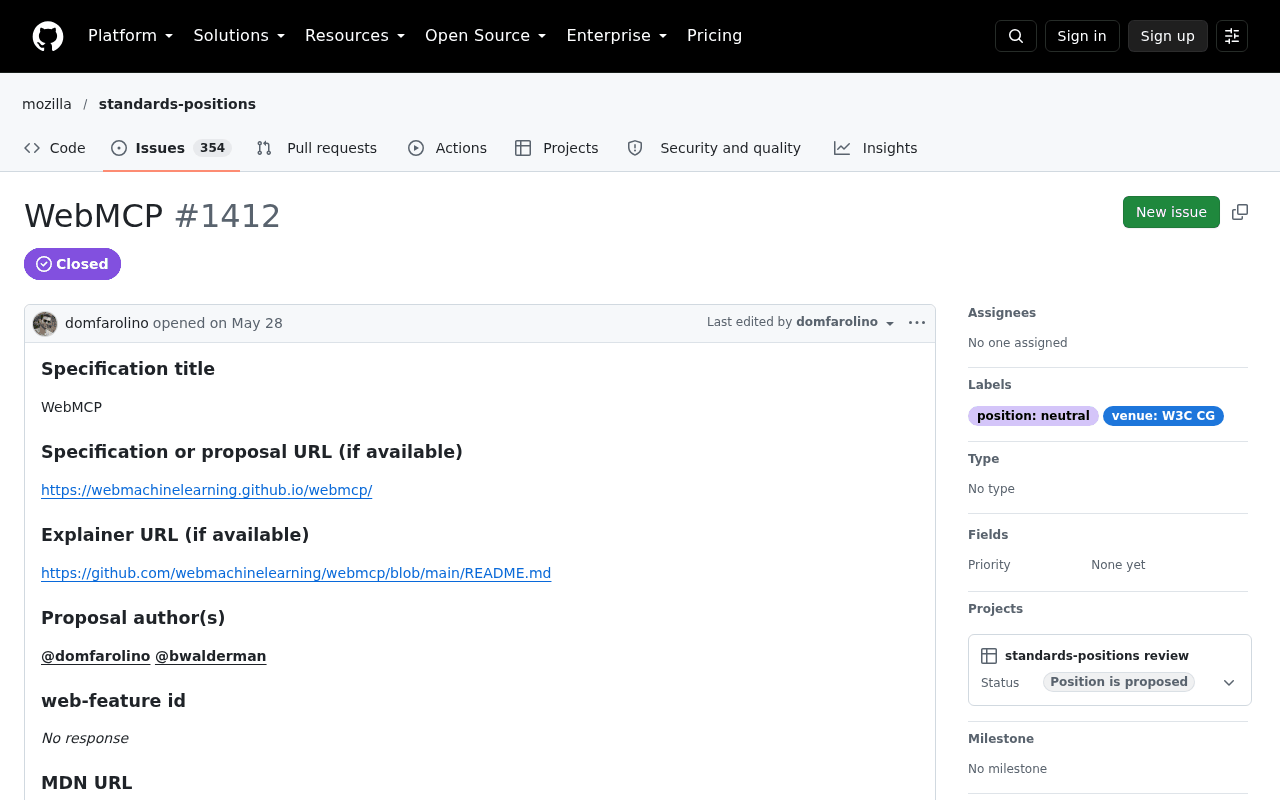Open the standards-positions repository link

[177, 104]
